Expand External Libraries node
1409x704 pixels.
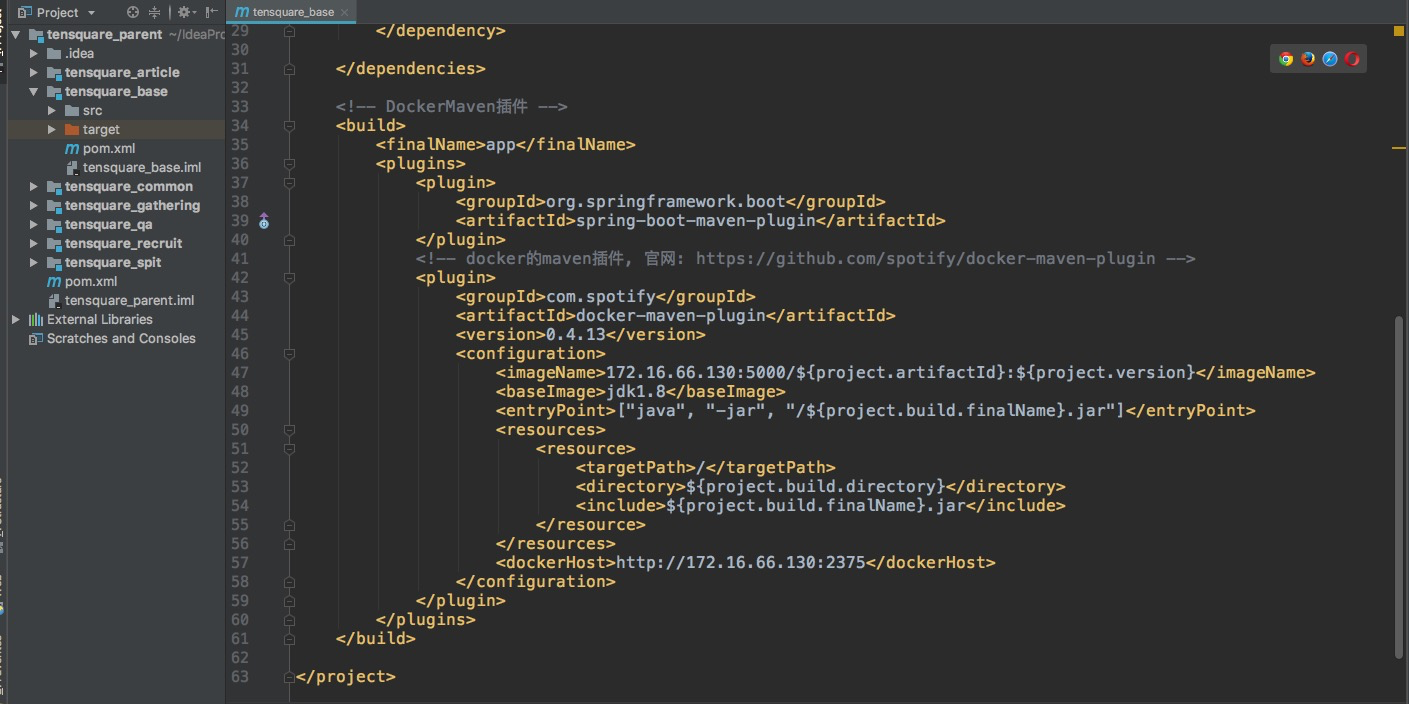click(16, 320)
